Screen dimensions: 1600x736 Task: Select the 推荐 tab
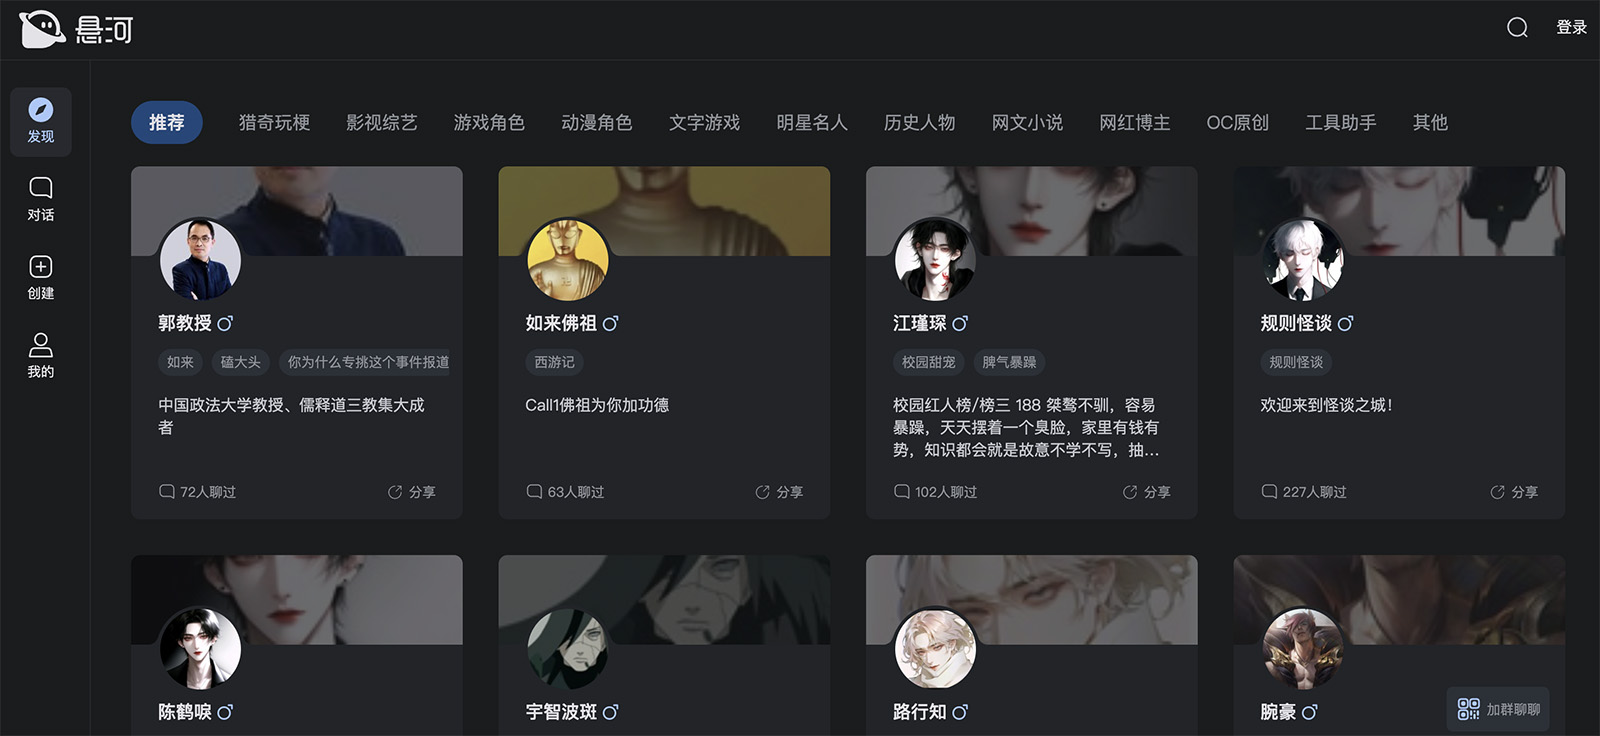pyautogui.click(x=167, y=122)
